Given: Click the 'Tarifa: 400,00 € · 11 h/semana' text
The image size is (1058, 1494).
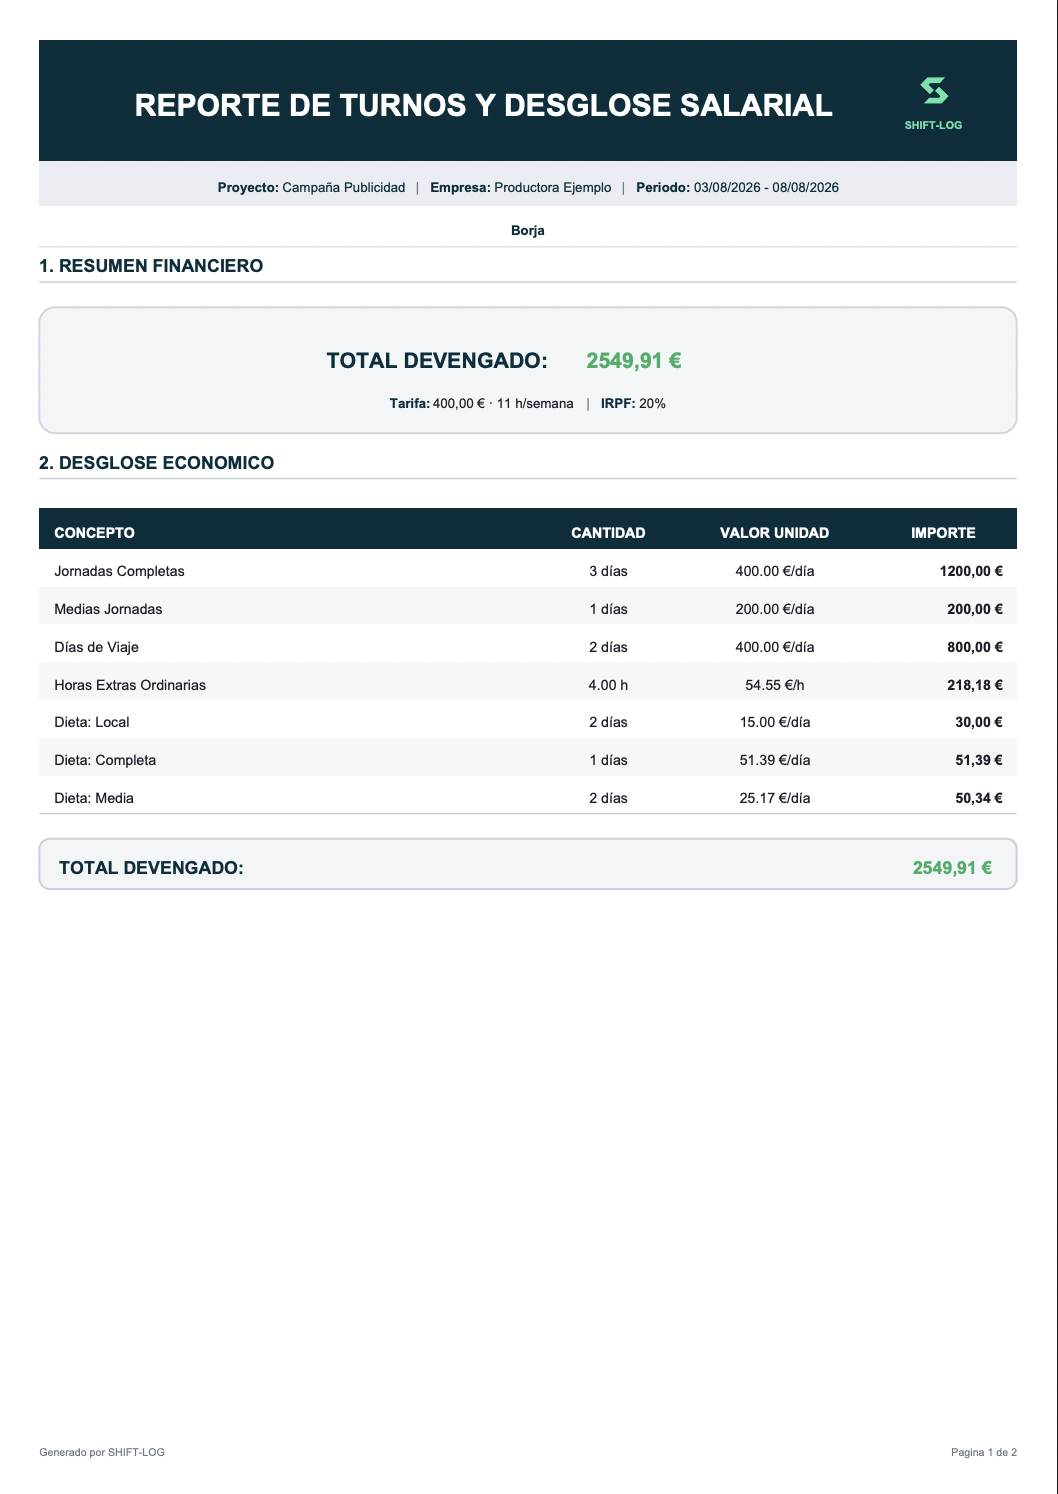Looking at the screenshot, I should [x=482, y=404].
